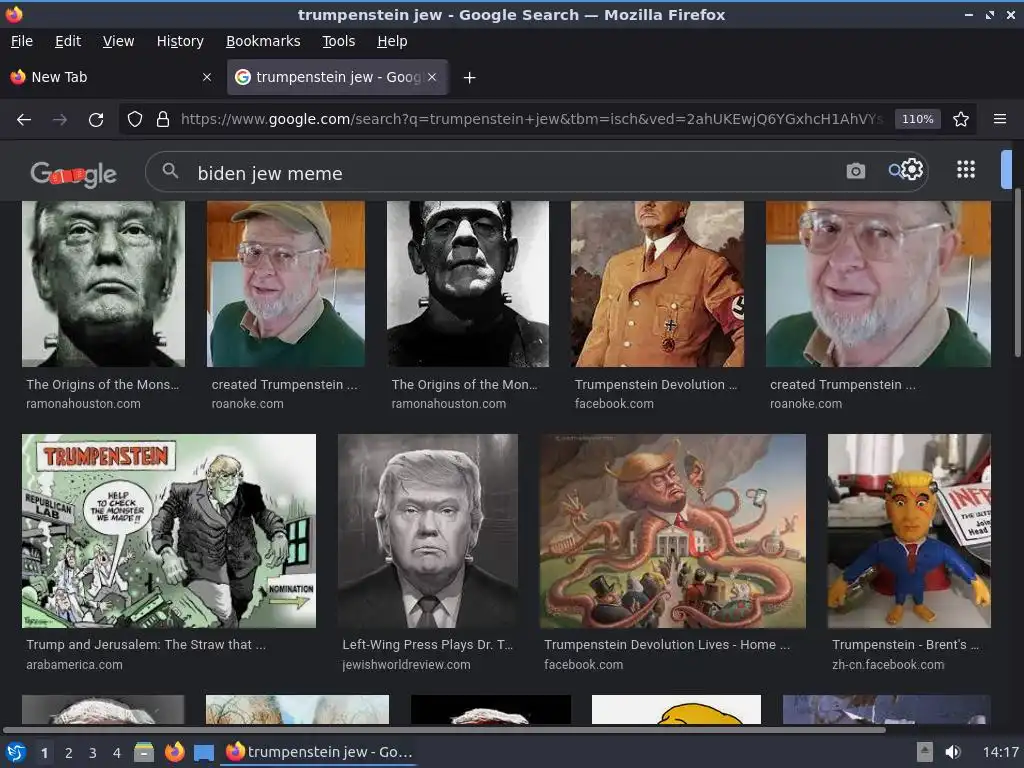Viewport: 1024px width, 768px height.
Task: Show the desktop via taskbar icon
Action: [204, 753]
